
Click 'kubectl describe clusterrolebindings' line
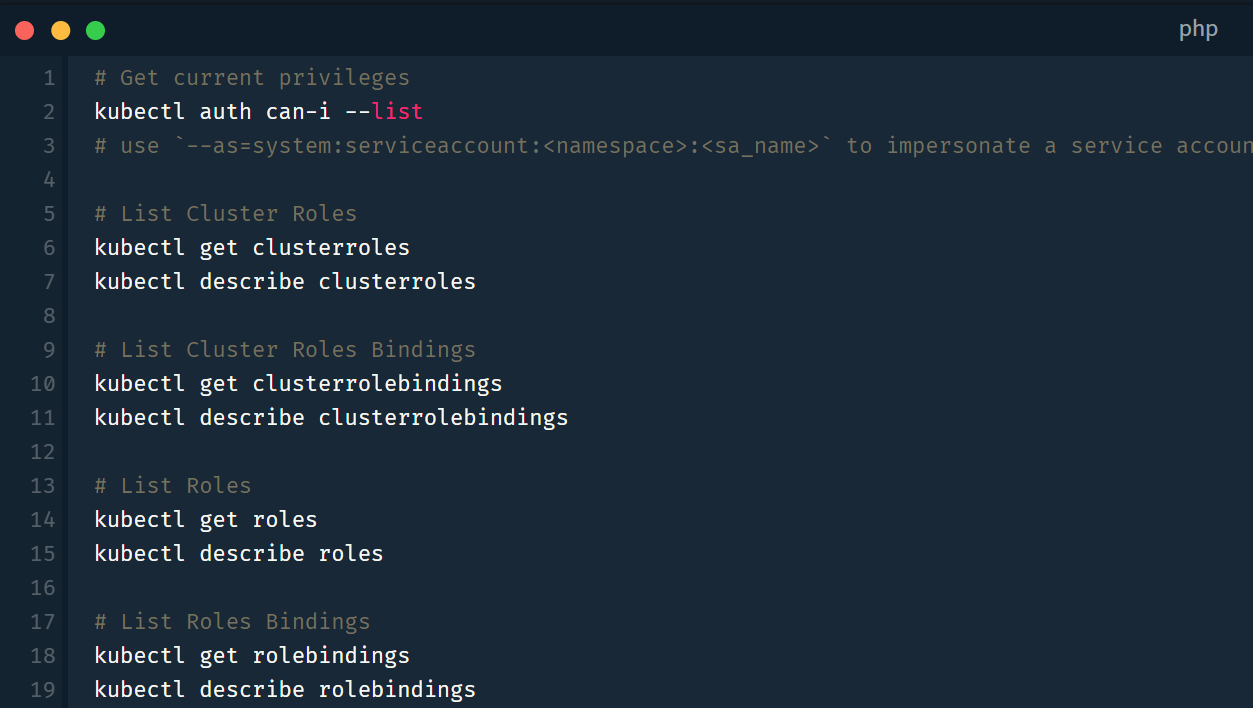click(331, 418)
